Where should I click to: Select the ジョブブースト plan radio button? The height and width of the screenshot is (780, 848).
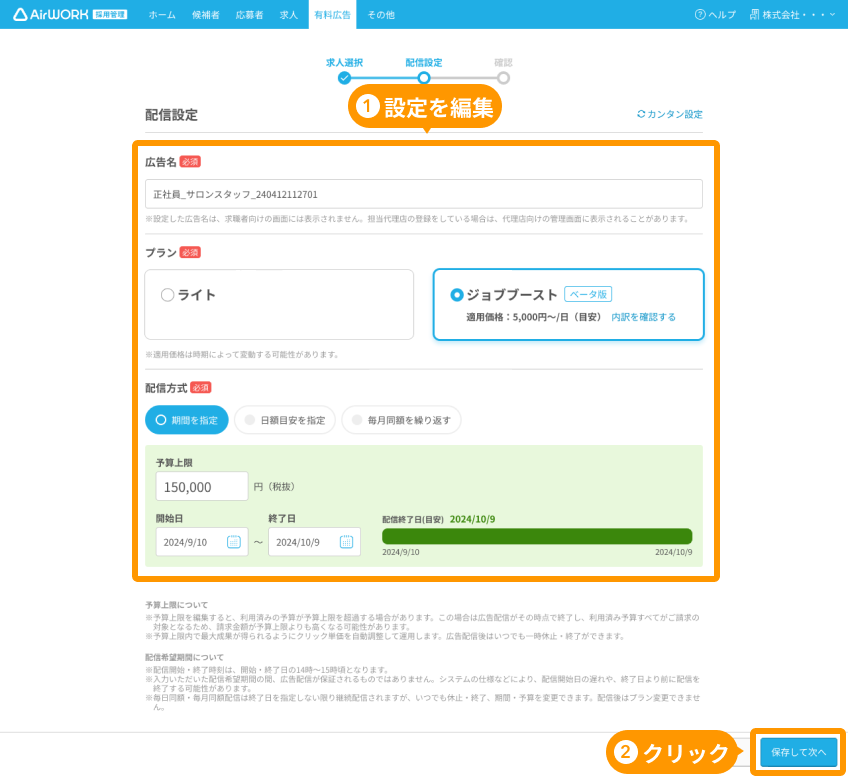tap(456, 295)
